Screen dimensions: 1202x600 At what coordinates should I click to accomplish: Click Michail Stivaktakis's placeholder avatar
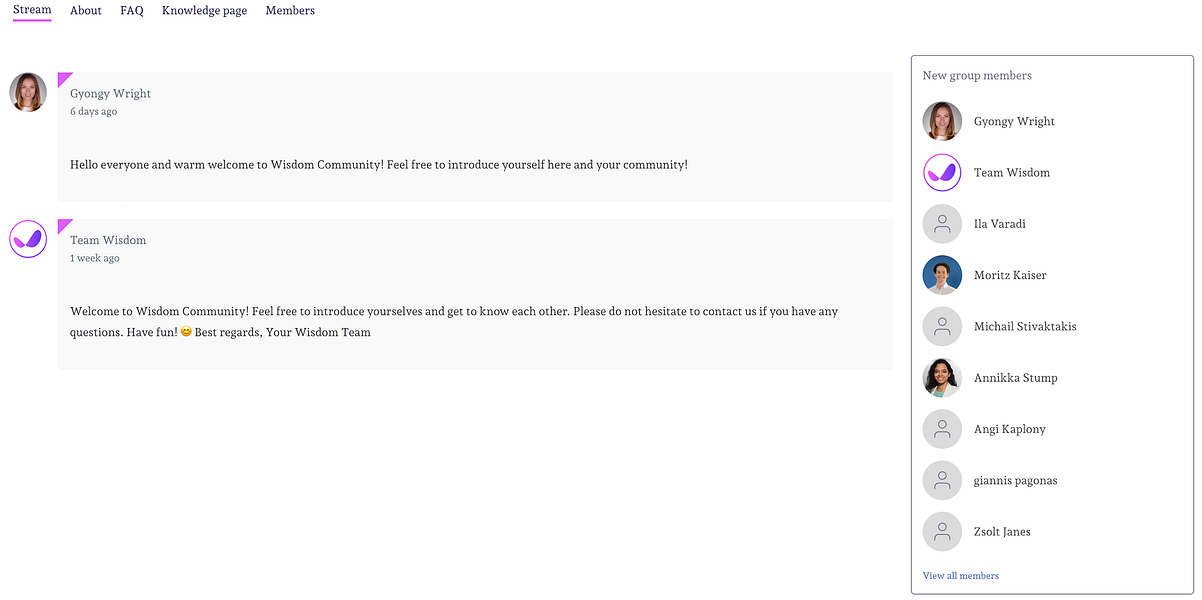click(942, 327)
